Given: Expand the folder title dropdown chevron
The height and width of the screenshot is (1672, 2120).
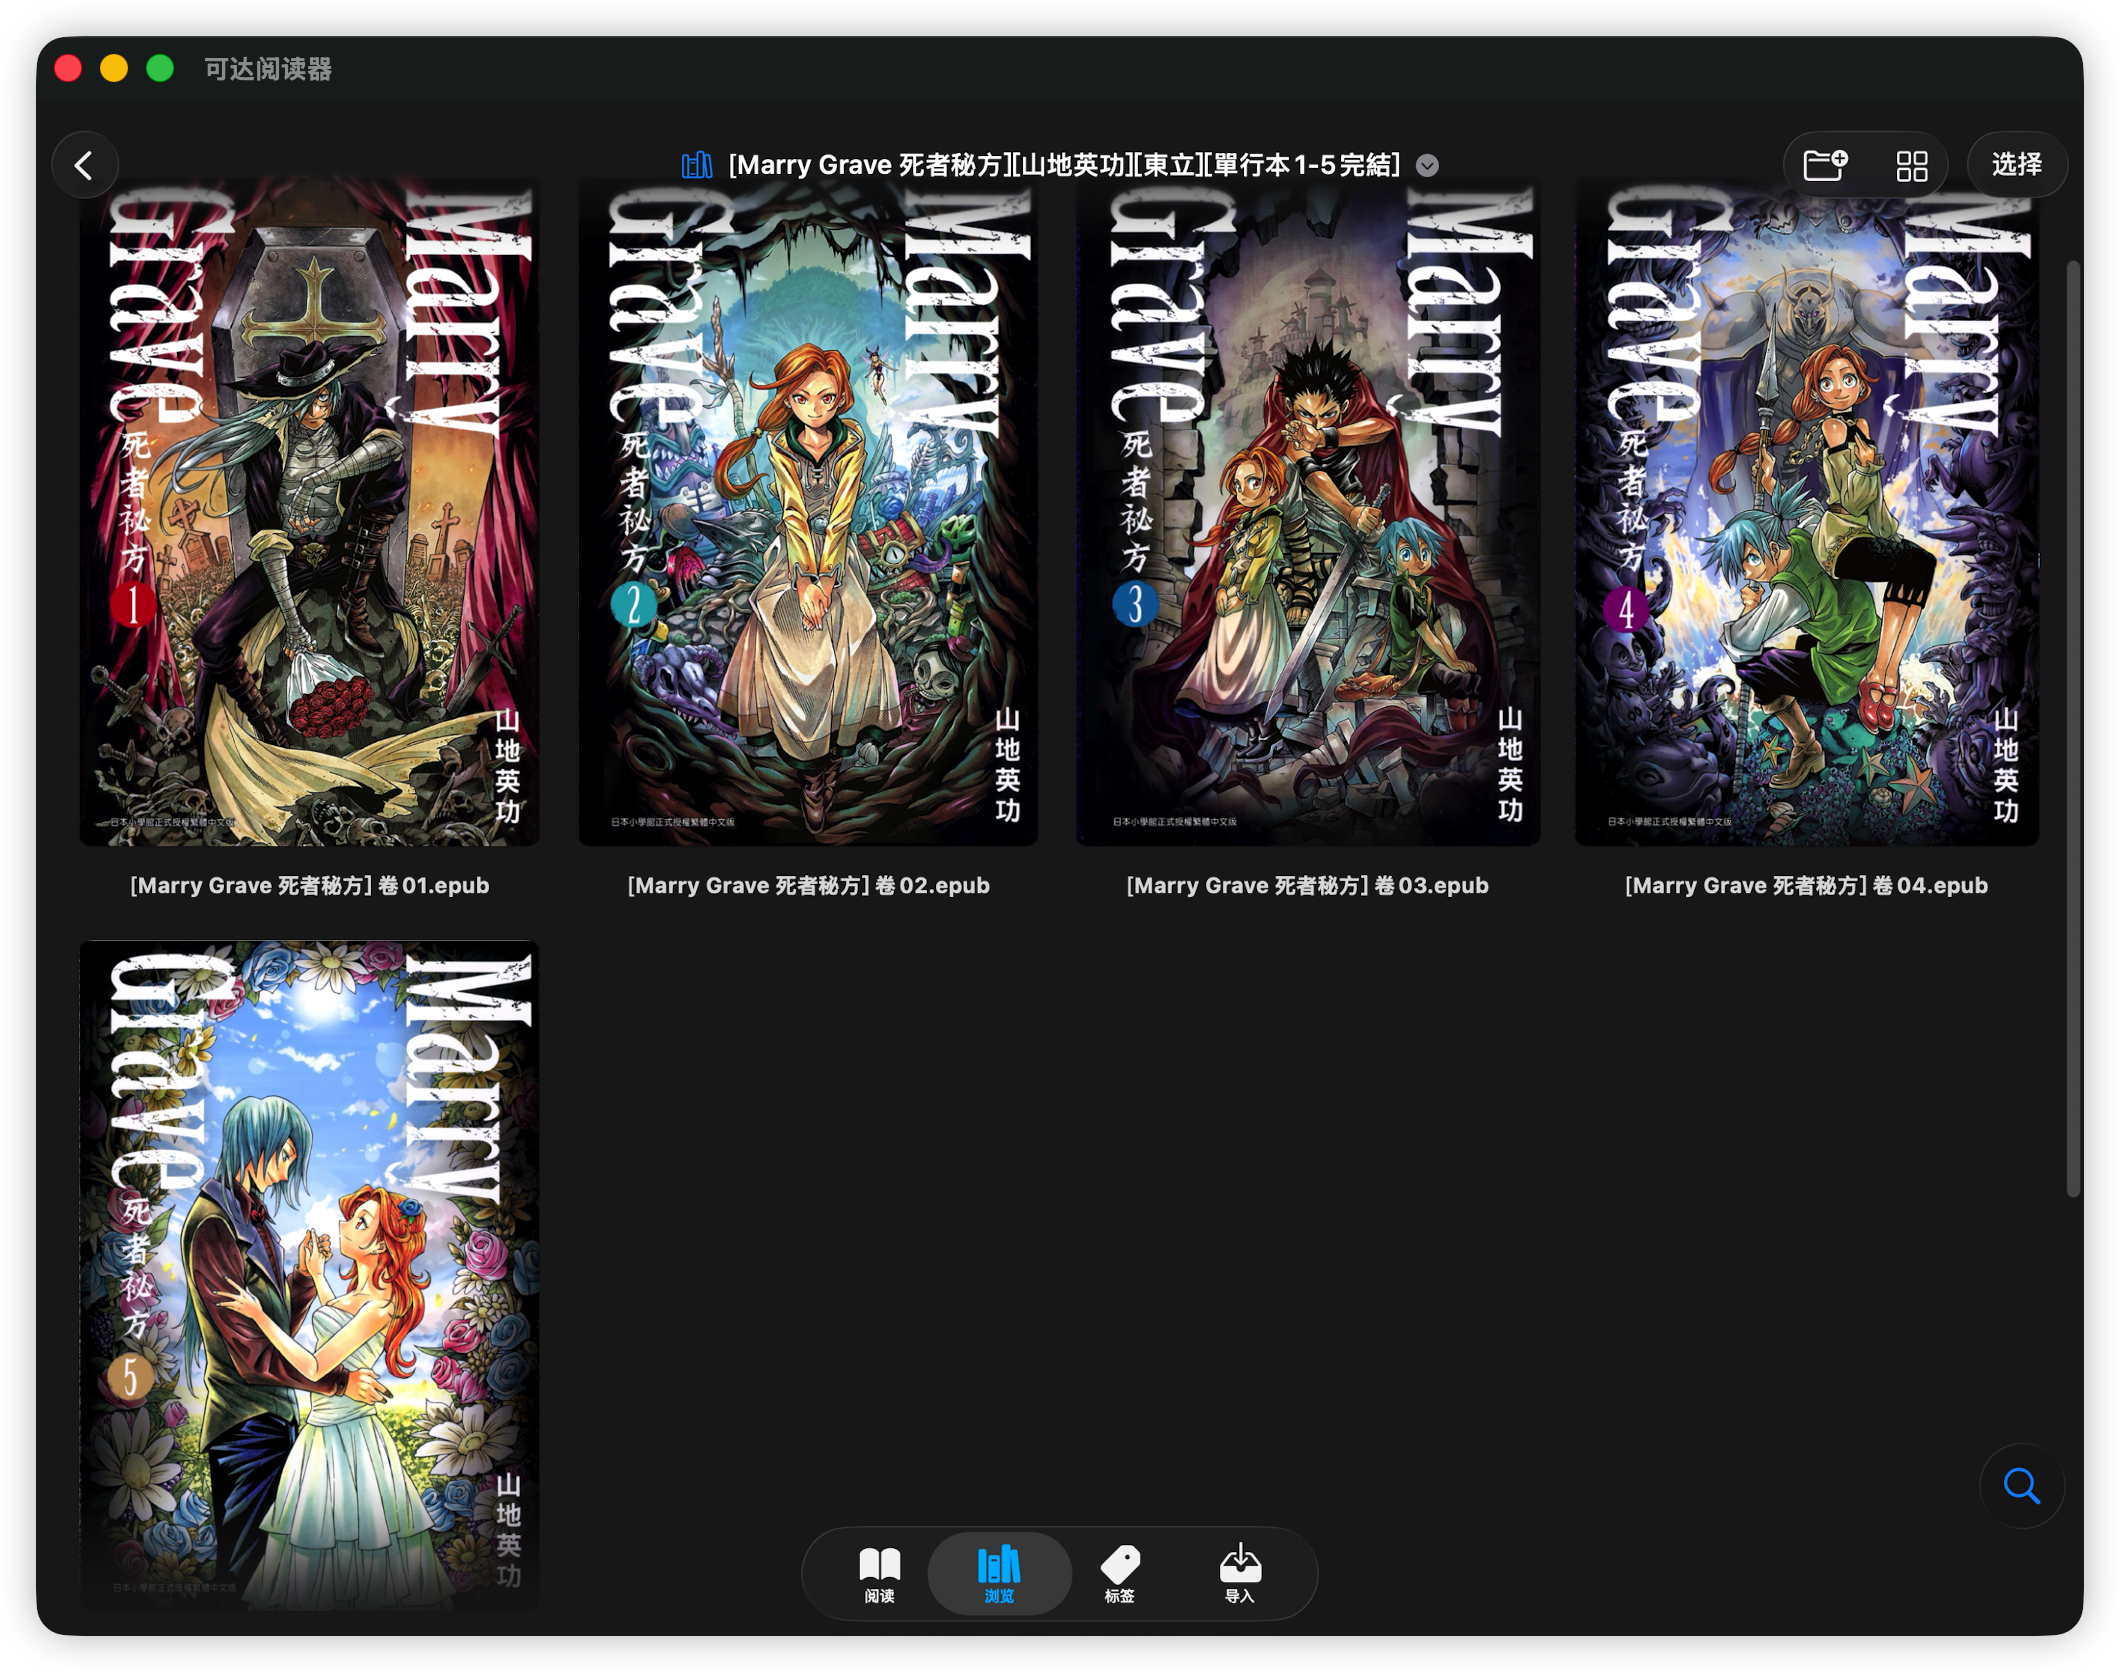Looking at the screenshot, I should coord(1427,166).
